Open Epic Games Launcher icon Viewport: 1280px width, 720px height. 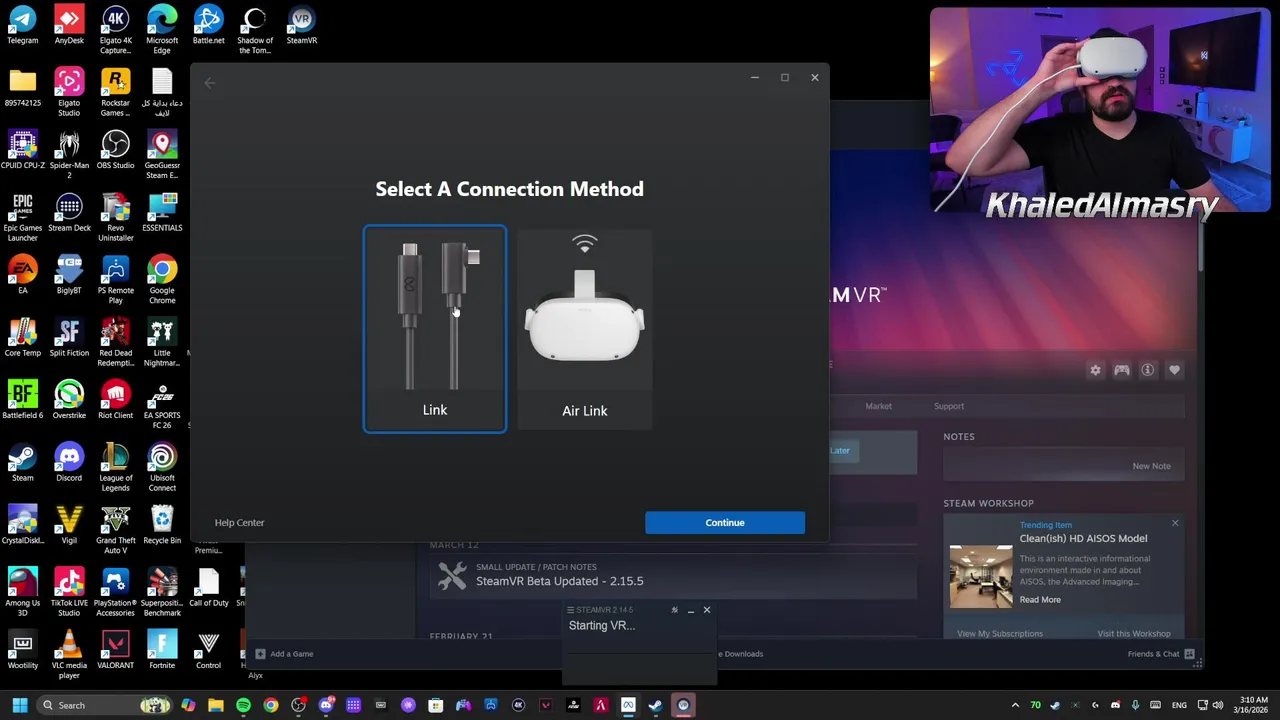point(22,218)
